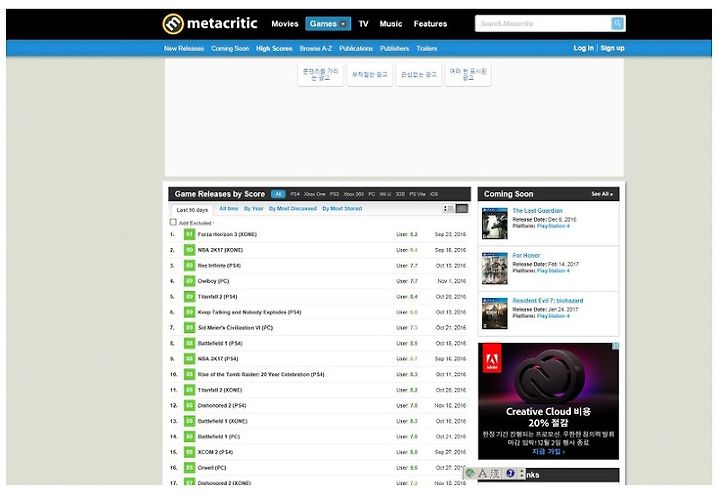The height and width of the screenshot is (498, 720).
Task: Open the Features menu
Action: 430,24
